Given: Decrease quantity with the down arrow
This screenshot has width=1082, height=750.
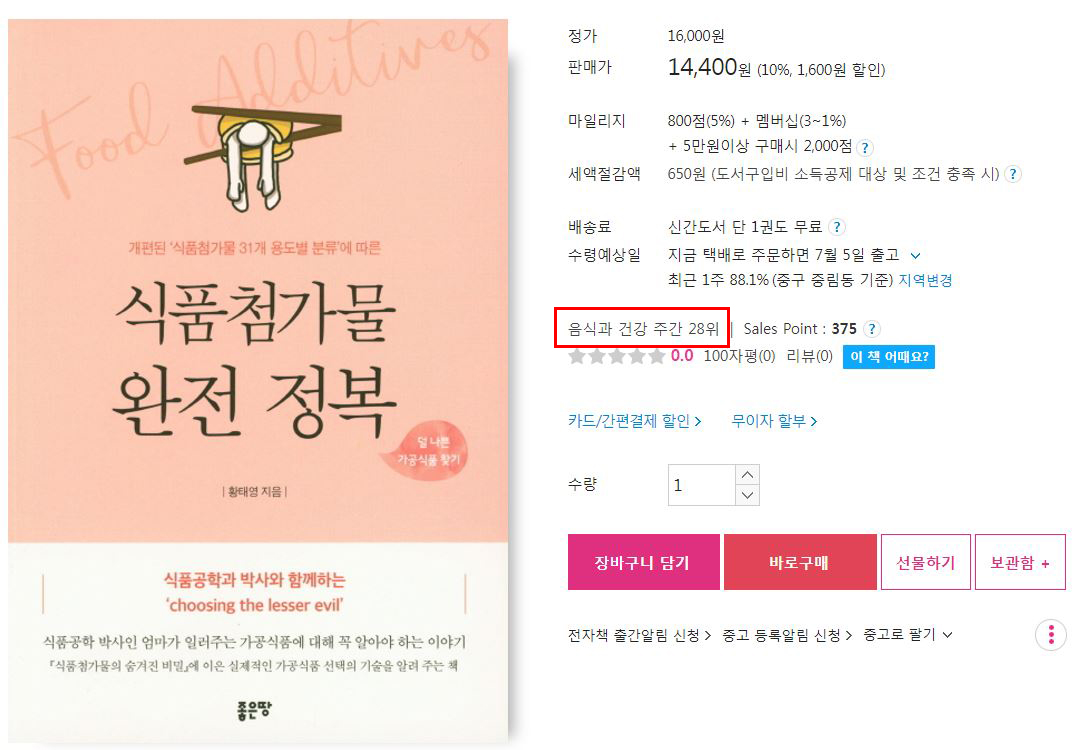Looking at the screenshot, I should click(747, 495).
